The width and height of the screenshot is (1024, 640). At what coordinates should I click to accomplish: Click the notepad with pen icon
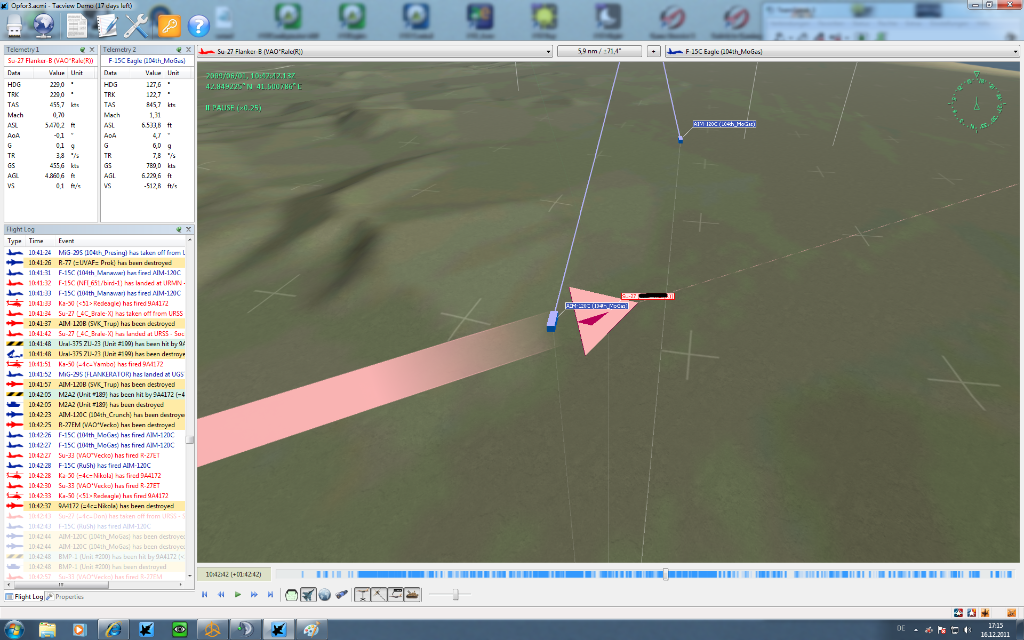click(x=106, y=24)
